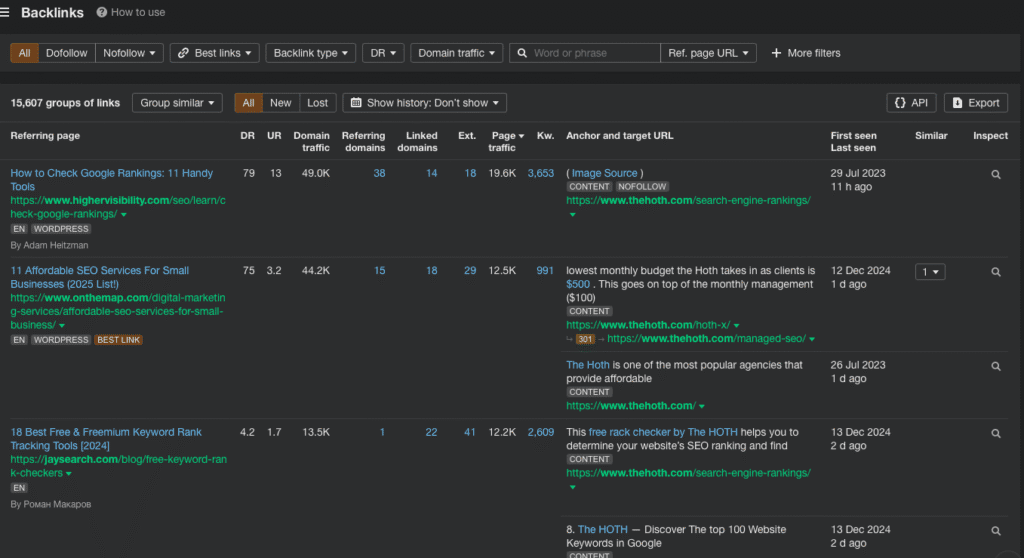The image size is (1024, 558).
Task: Click the plus icon for More filters
Action: [x=776, y=53]
